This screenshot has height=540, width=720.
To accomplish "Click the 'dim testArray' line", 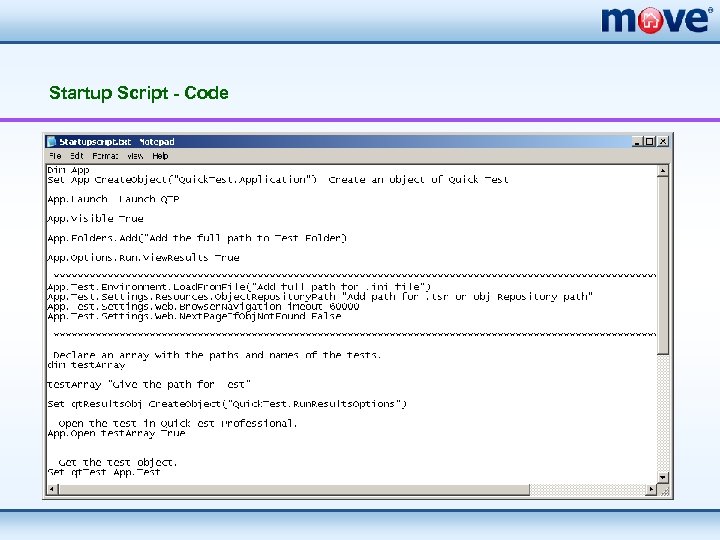I will tap(86, 365).
